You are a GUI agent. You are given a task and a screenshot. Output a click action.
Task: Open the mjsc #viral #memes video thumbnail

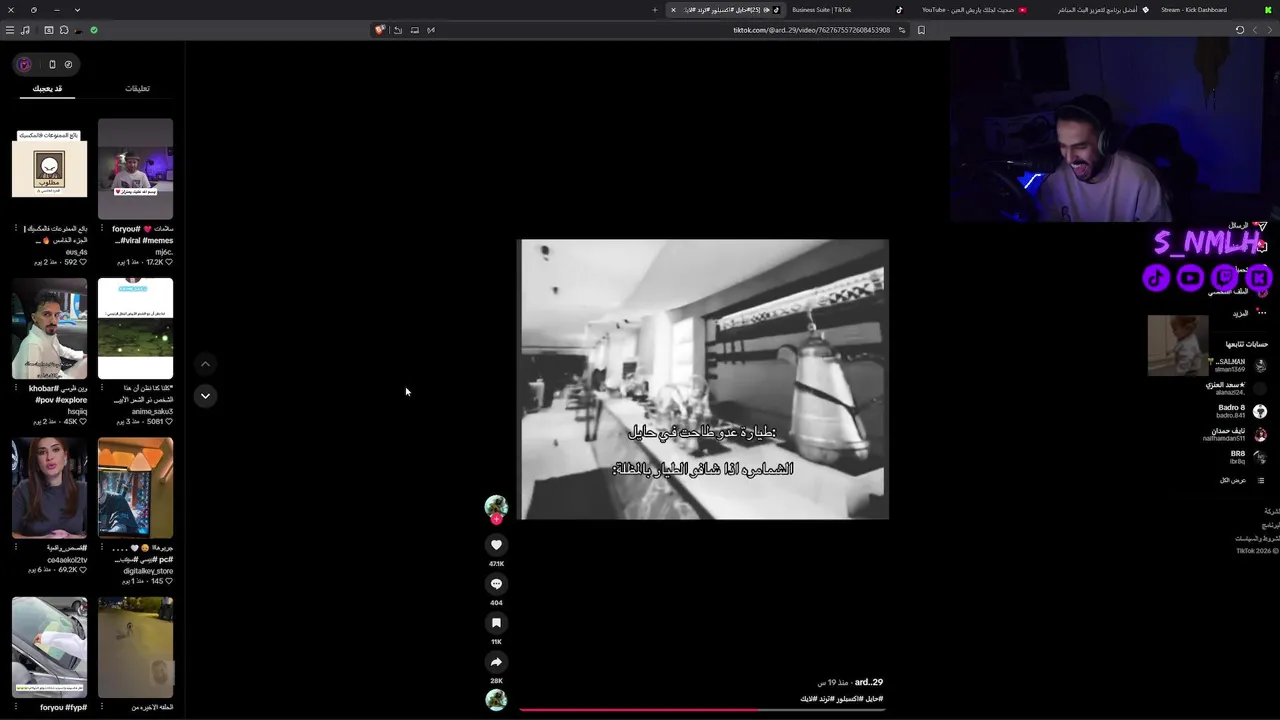136,169
